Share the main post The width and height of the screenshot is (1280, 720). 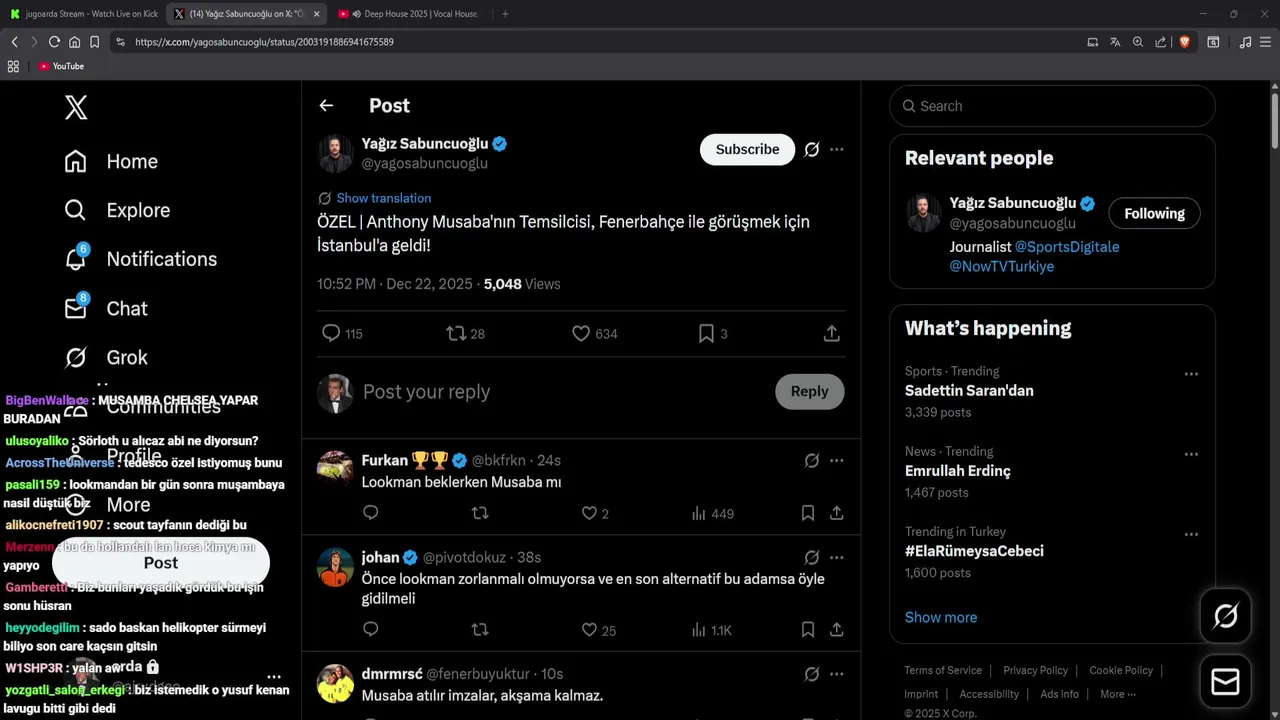click(x=831, y=333)
